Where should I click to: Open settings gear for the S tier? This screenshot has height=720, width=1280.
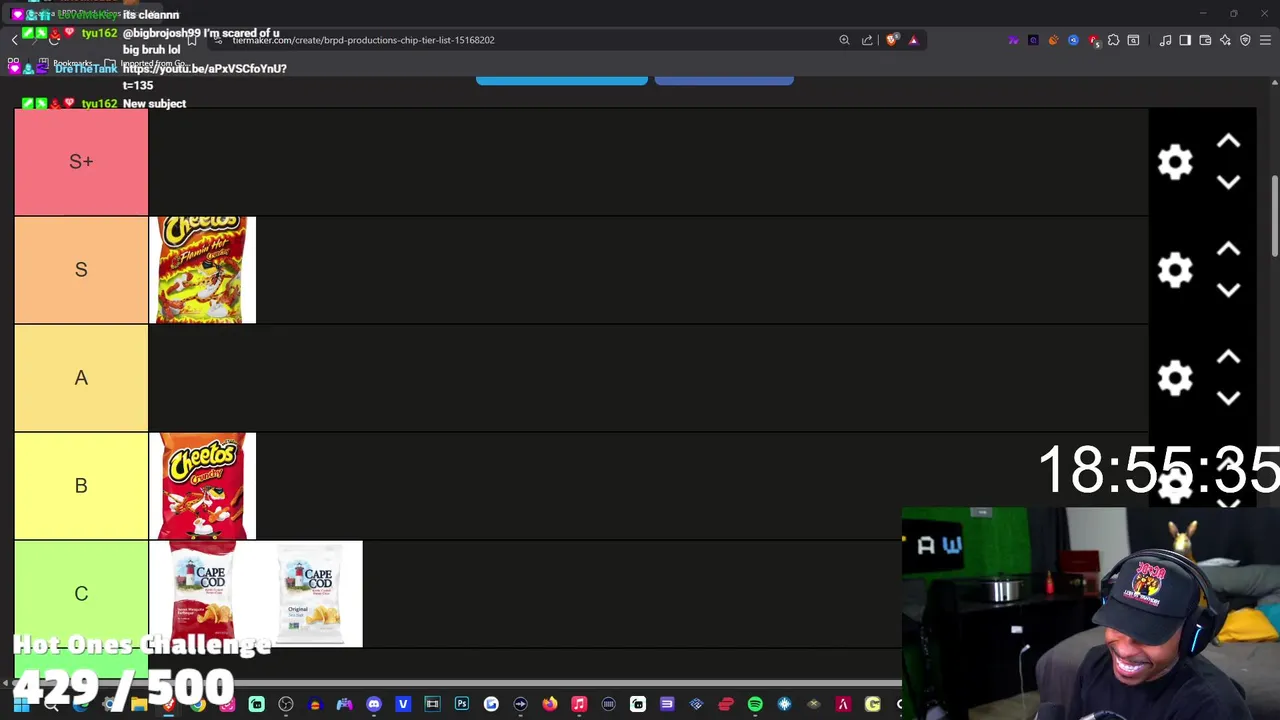point(1175,270)
